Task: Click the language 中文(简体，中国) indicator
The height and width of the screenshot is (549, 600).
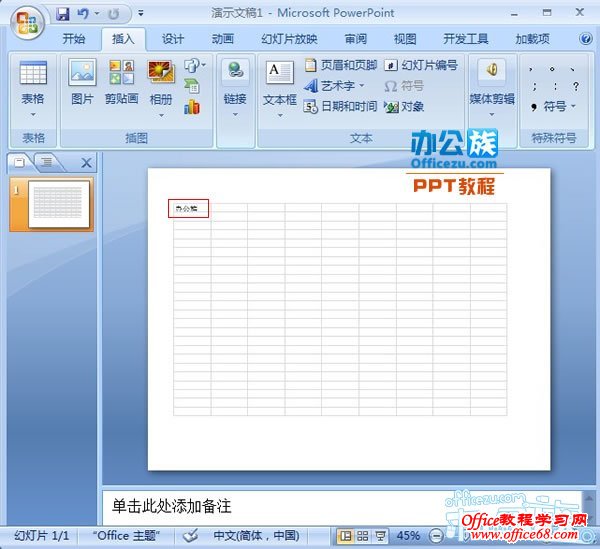Action: click(256, 536)
